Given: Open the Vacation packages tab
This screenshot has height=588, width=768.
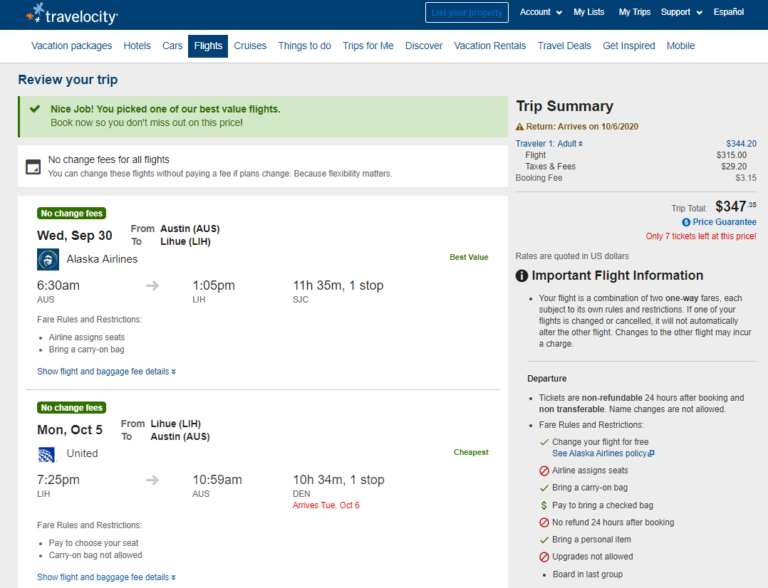Looking at the screenshot, I should tap(72, 46).
